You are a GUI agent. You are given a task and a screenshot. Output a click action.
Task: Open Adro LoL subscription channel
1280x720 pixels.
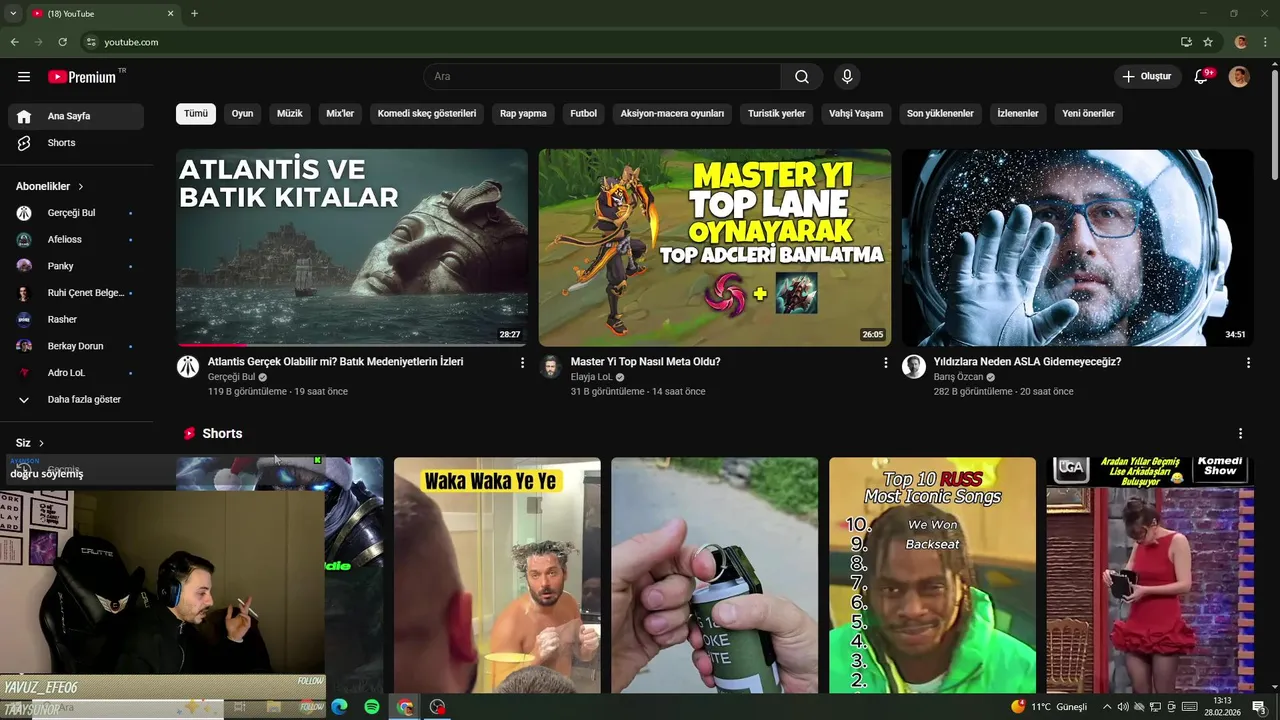76,373
